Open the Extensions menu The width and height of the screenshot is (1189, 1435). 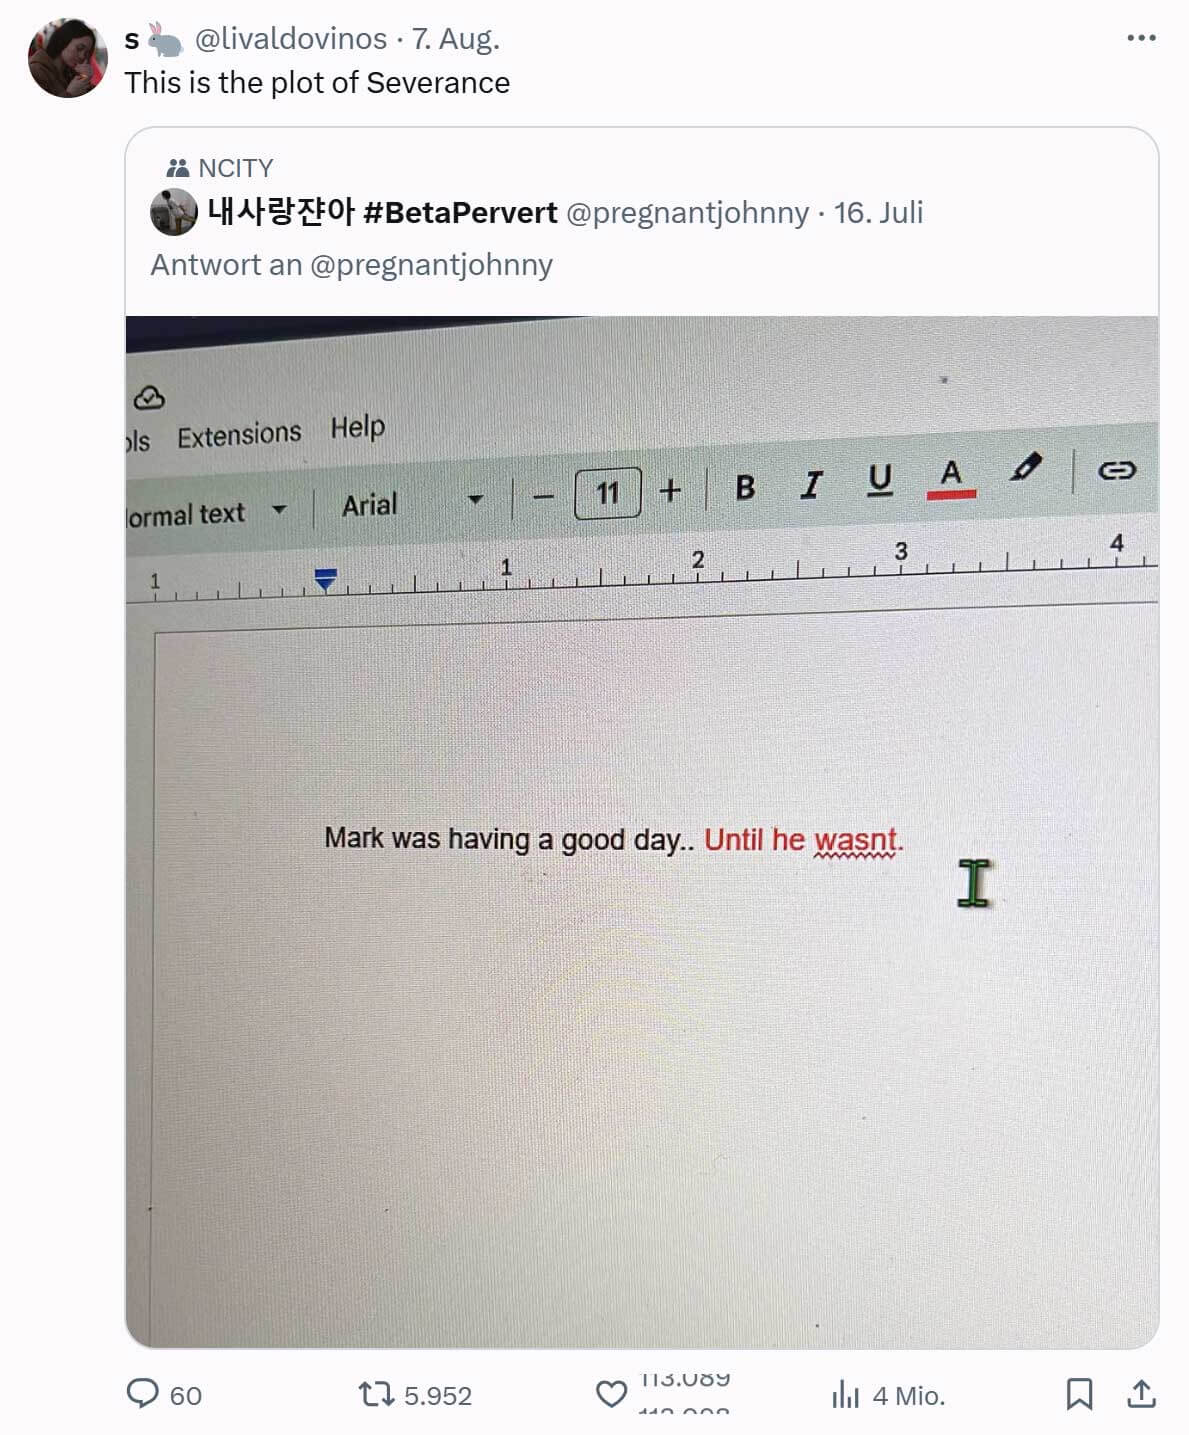click(x=239, y=435)
